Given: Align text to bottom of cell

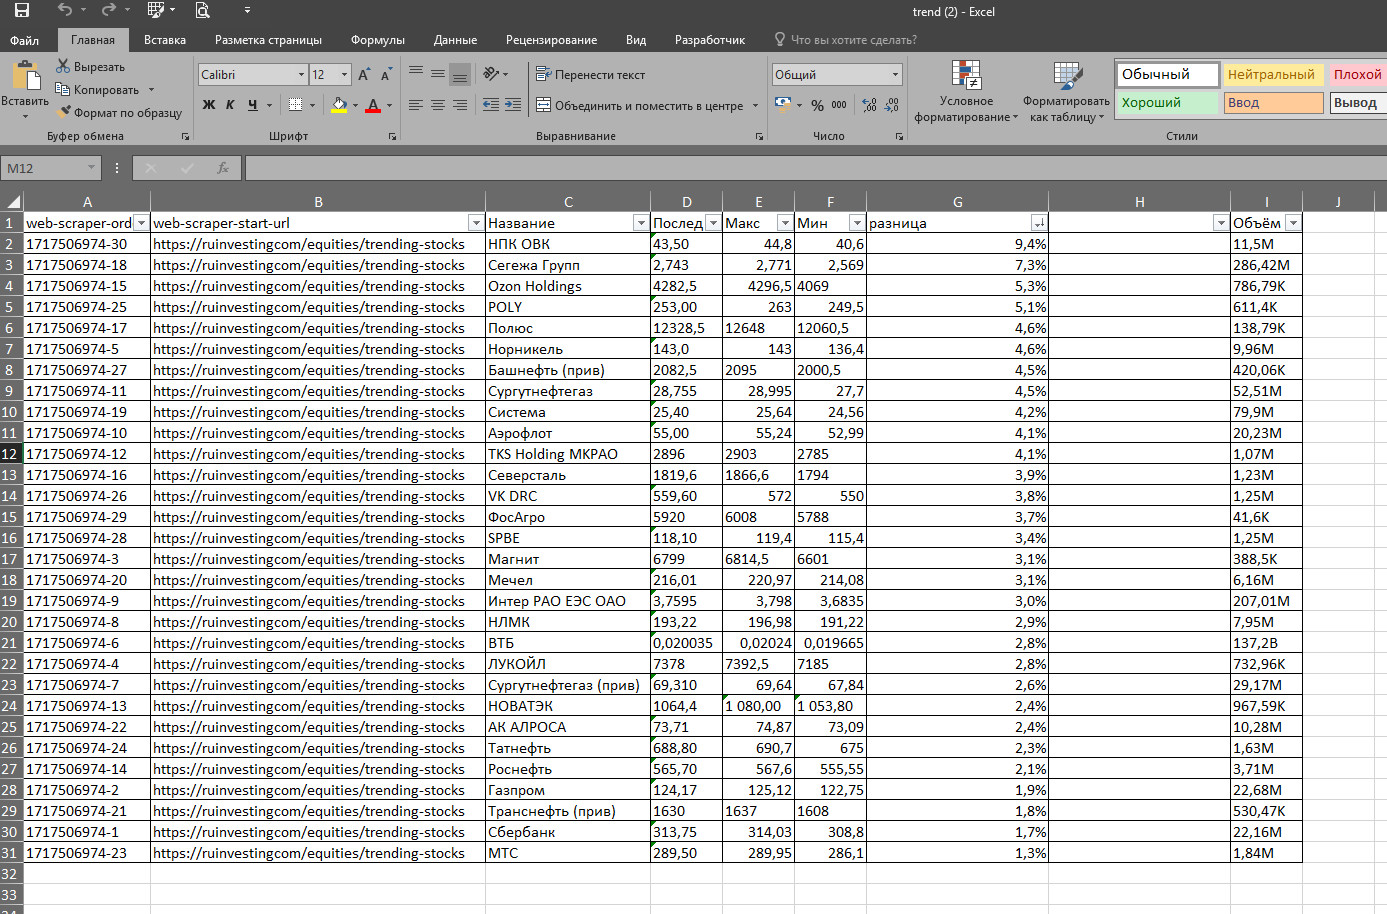Looking at the screenshot, I should (x=460, y=74).
